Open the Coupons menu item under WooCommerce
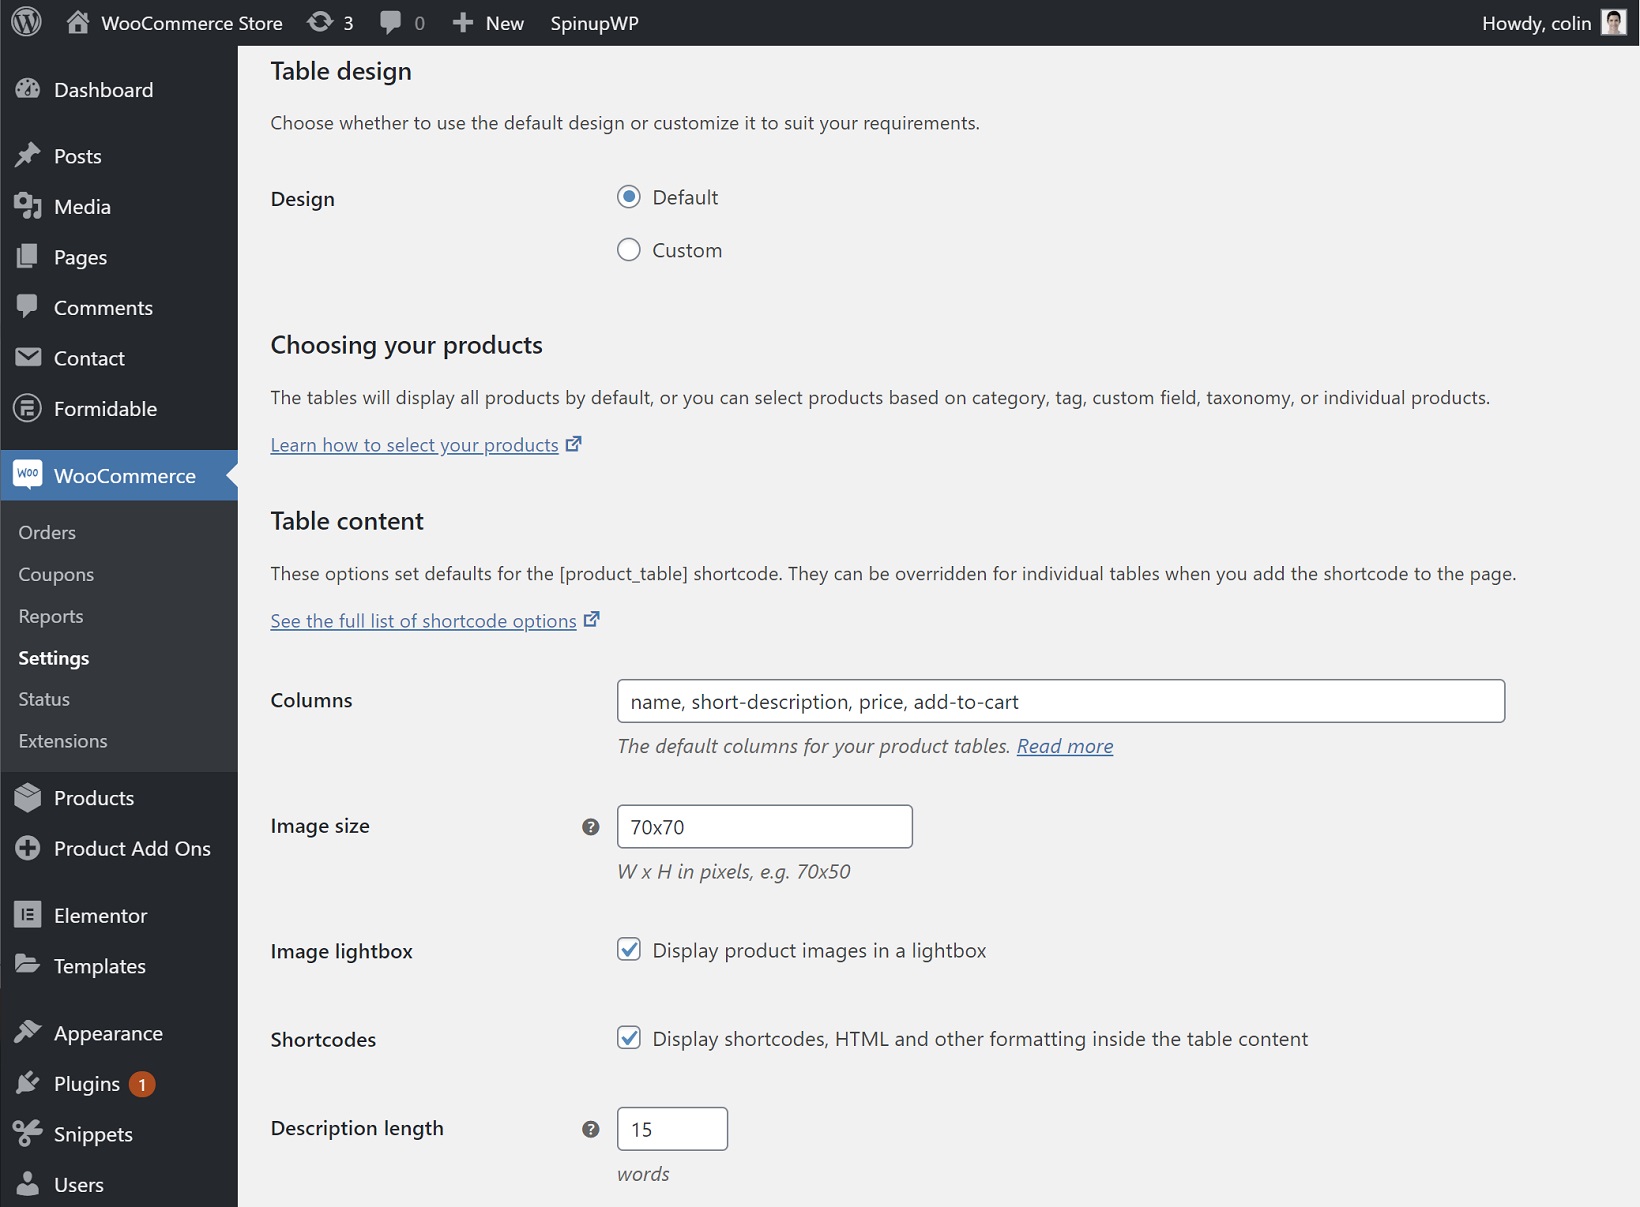 pyautogui.click(x=55, y=574)
